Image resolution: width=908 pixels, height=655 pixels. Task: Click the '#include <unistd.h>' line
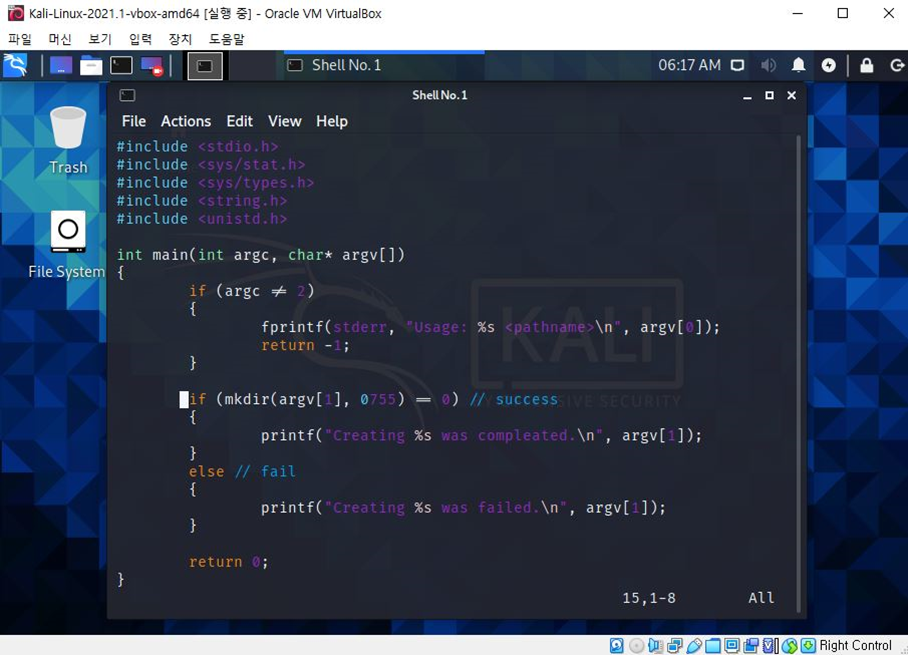[202, 219]
